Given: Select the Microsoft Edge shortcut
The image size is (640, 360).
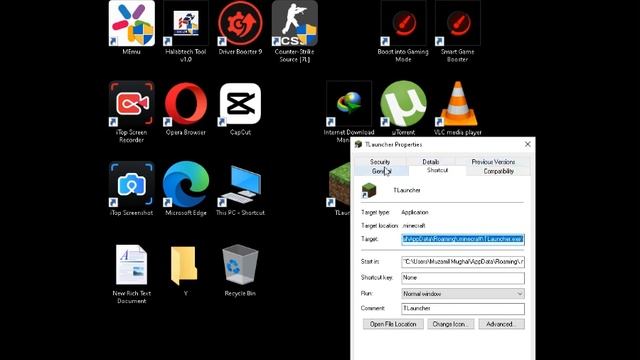Looking at the screenshot, I should tap(186, 184).
